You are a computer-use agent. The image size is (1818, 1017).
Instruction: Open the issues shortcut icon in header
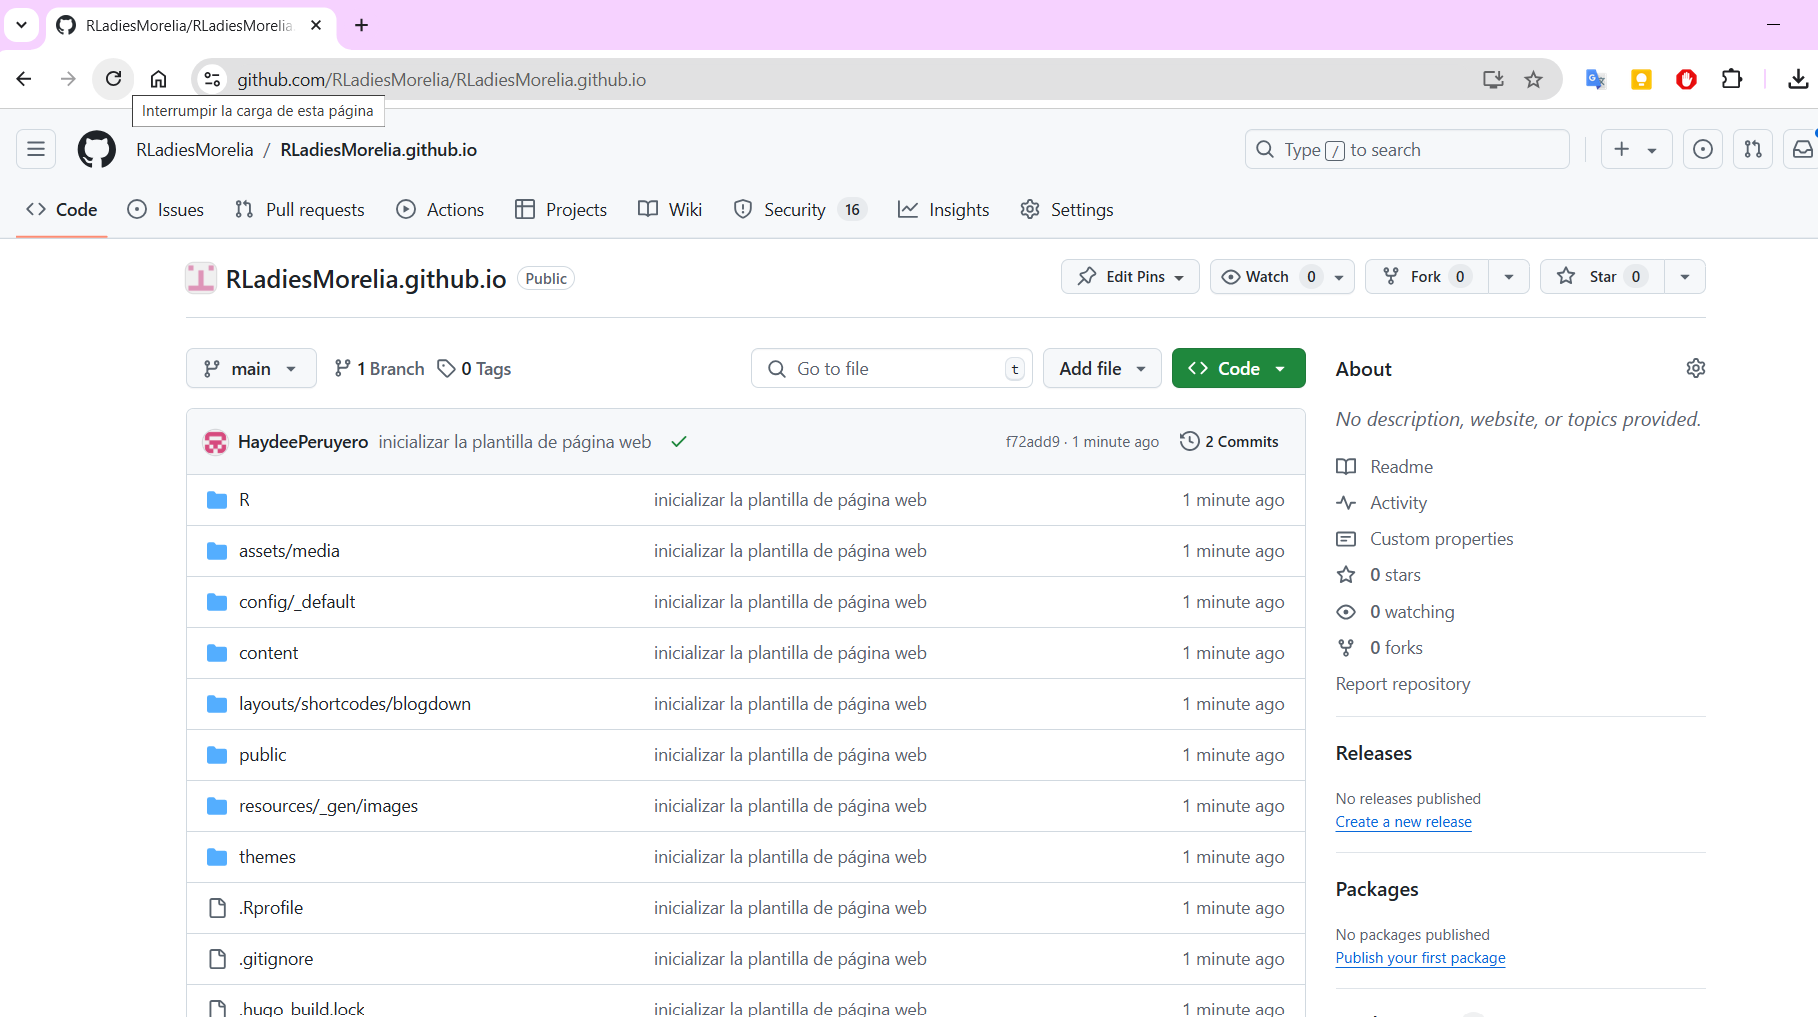pyautogui.click(x=1703, y=150)
